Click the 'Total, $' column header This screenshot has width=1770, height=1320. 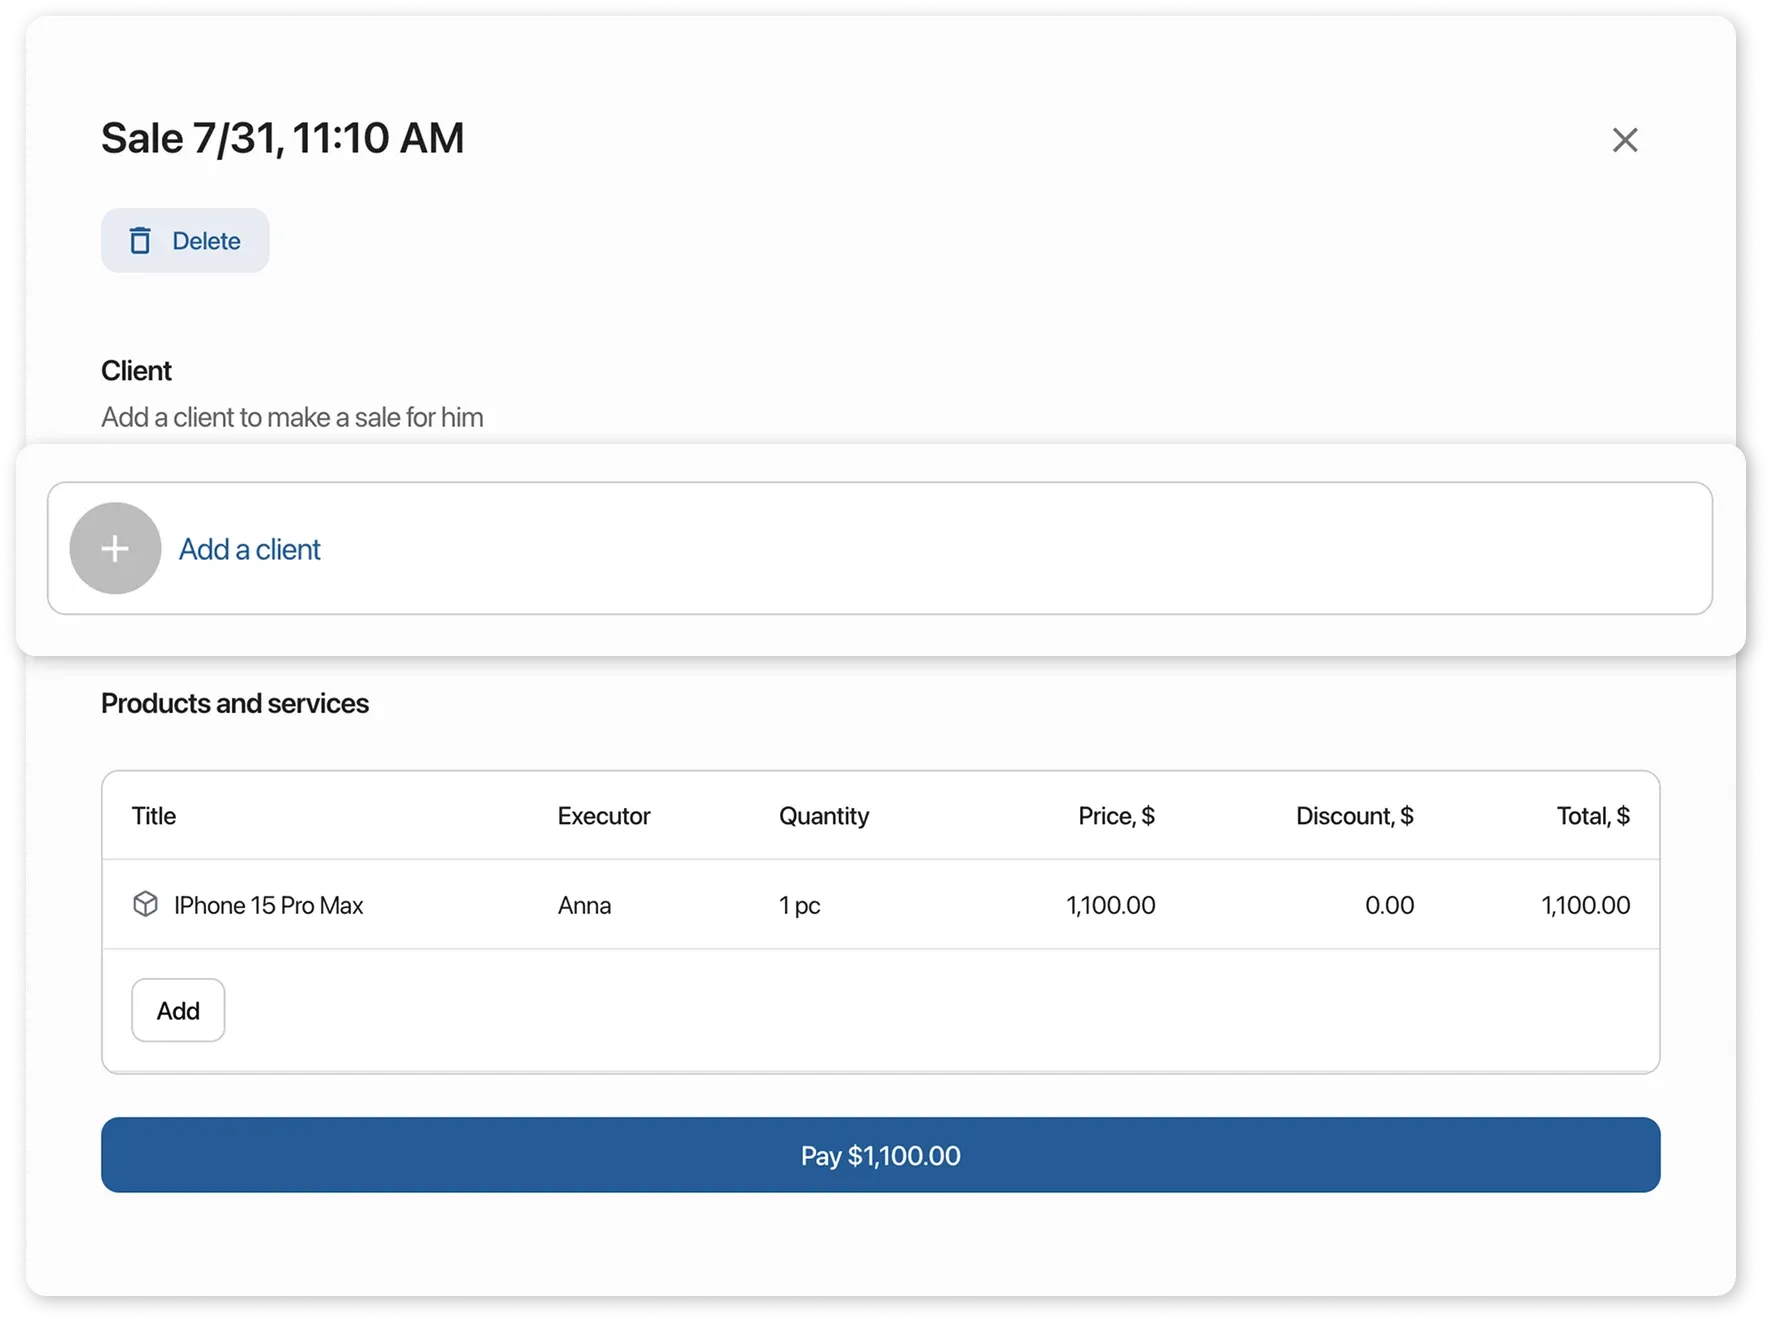1593,816
